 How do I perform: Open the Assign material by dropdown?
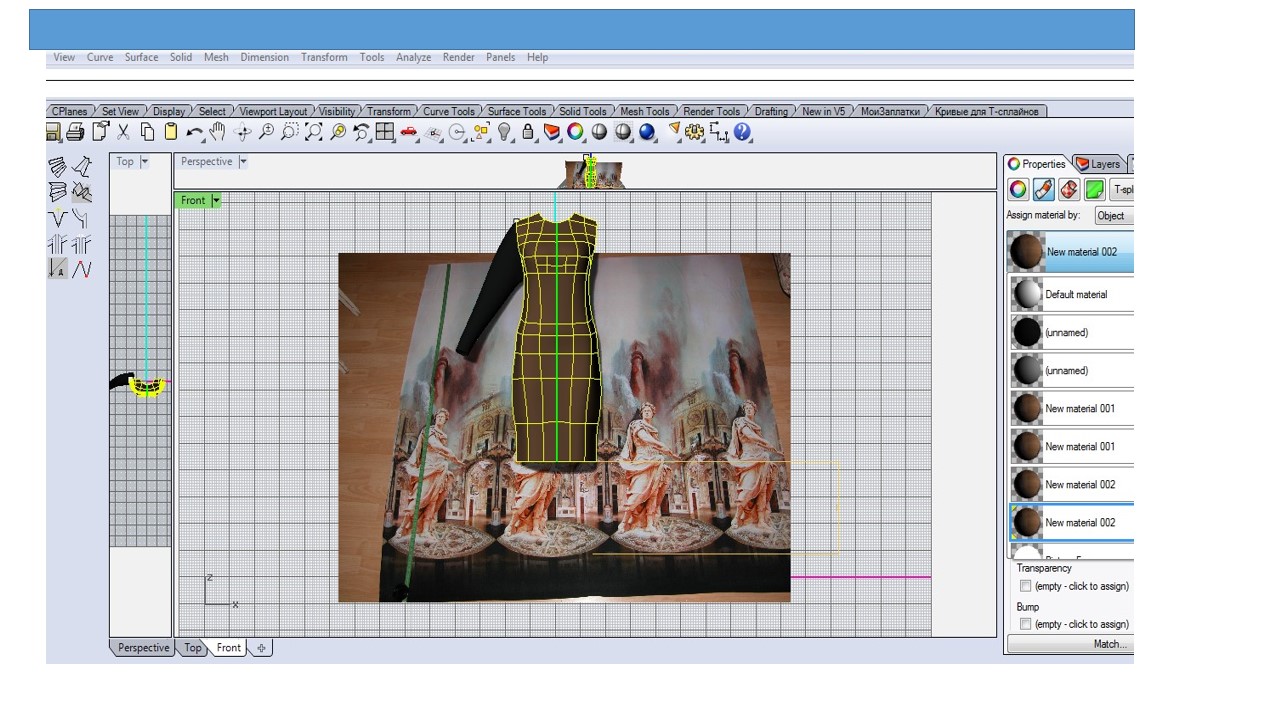click(1113, 216)
